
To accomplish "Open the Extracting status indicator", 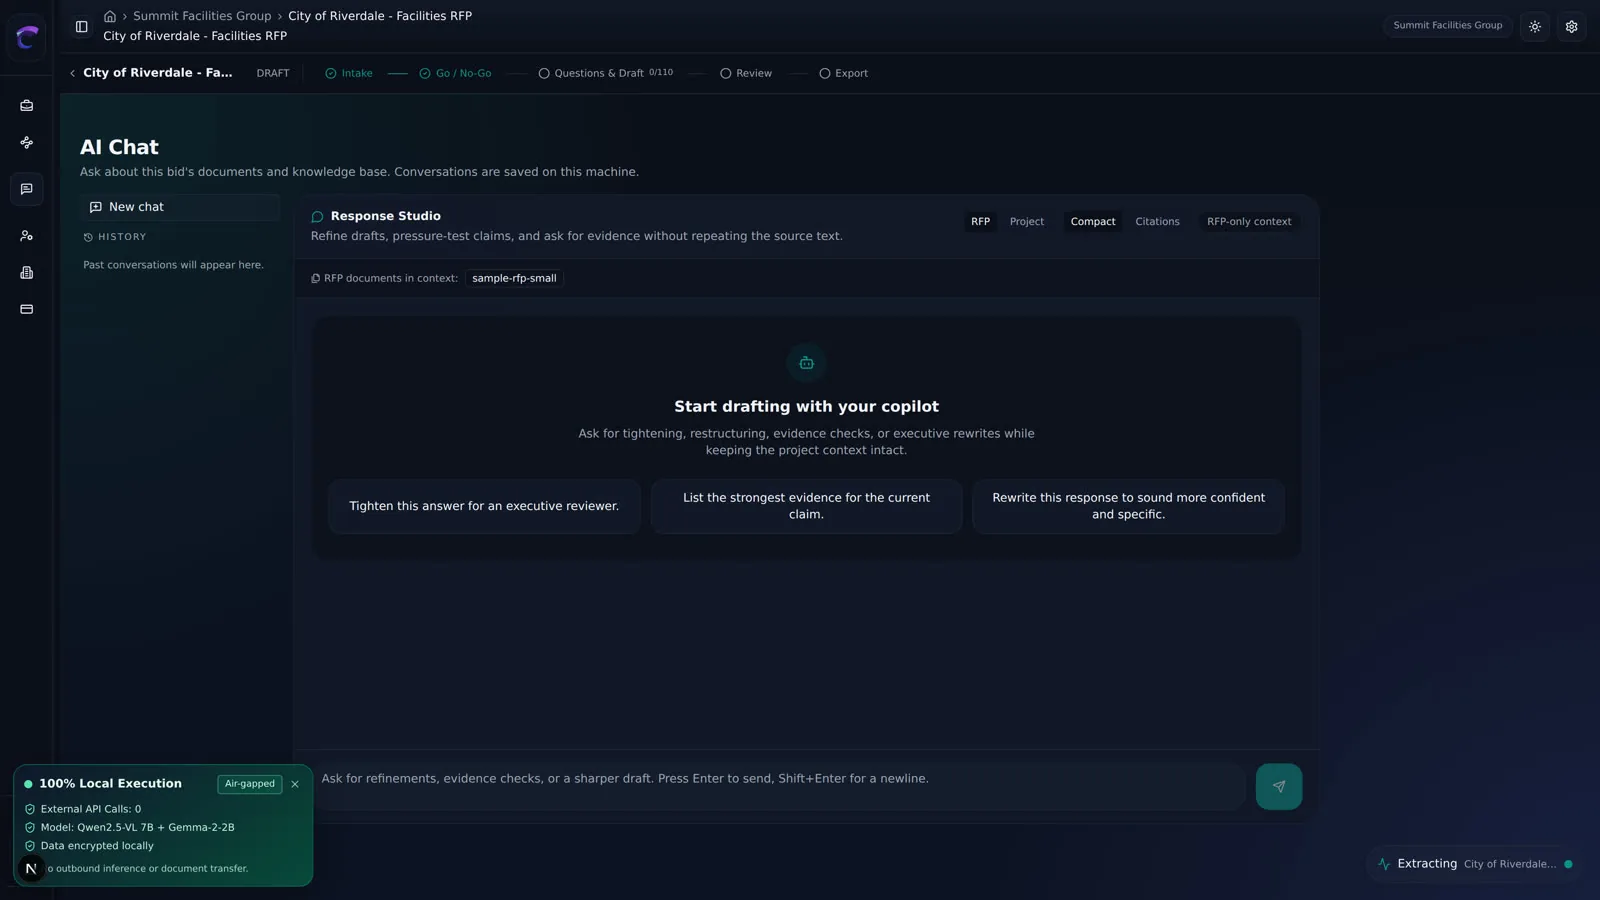I will click(1475, 864).
